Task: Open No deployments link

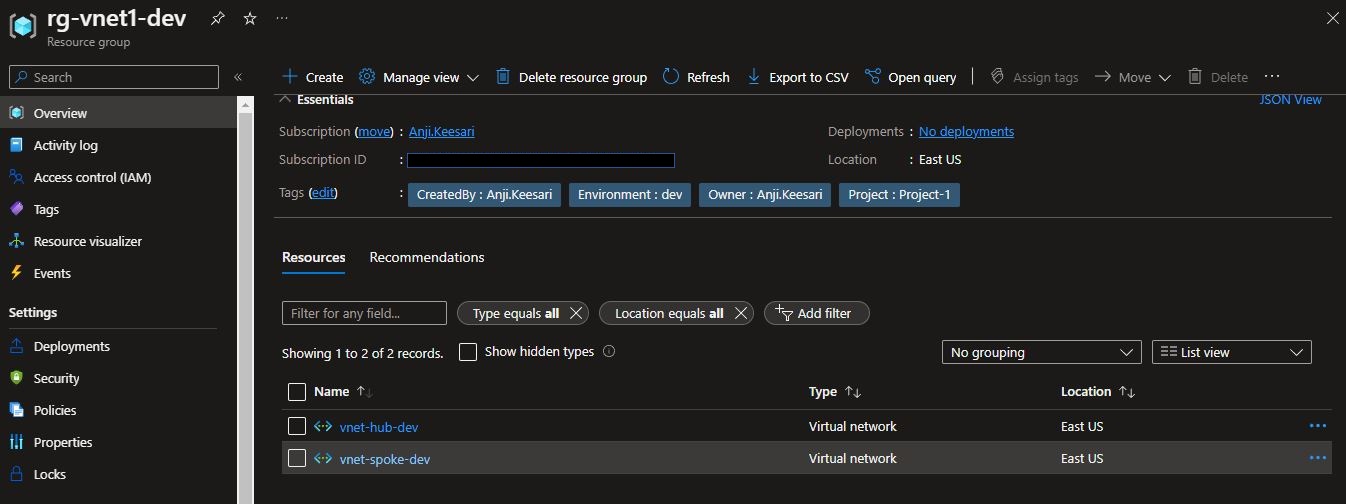Action: point(966,131)
